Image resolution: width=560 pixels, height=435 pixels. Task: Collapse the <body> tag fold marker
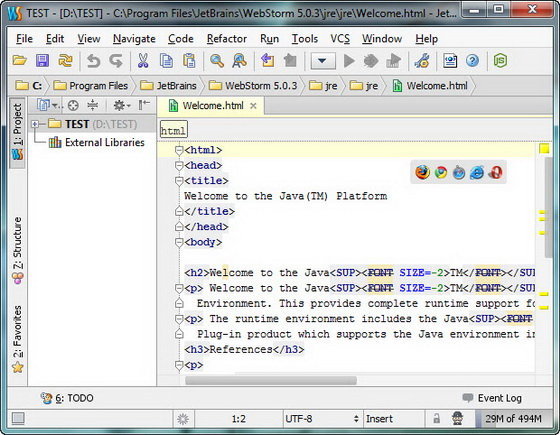[x=179, y=243]
